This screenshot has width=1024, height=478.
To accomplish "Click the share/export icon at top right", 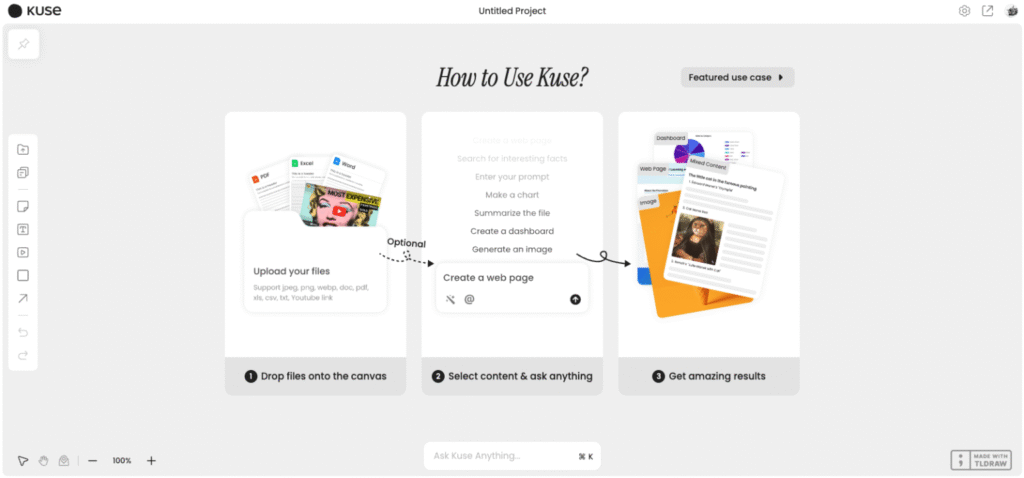I will coord(988,11).
